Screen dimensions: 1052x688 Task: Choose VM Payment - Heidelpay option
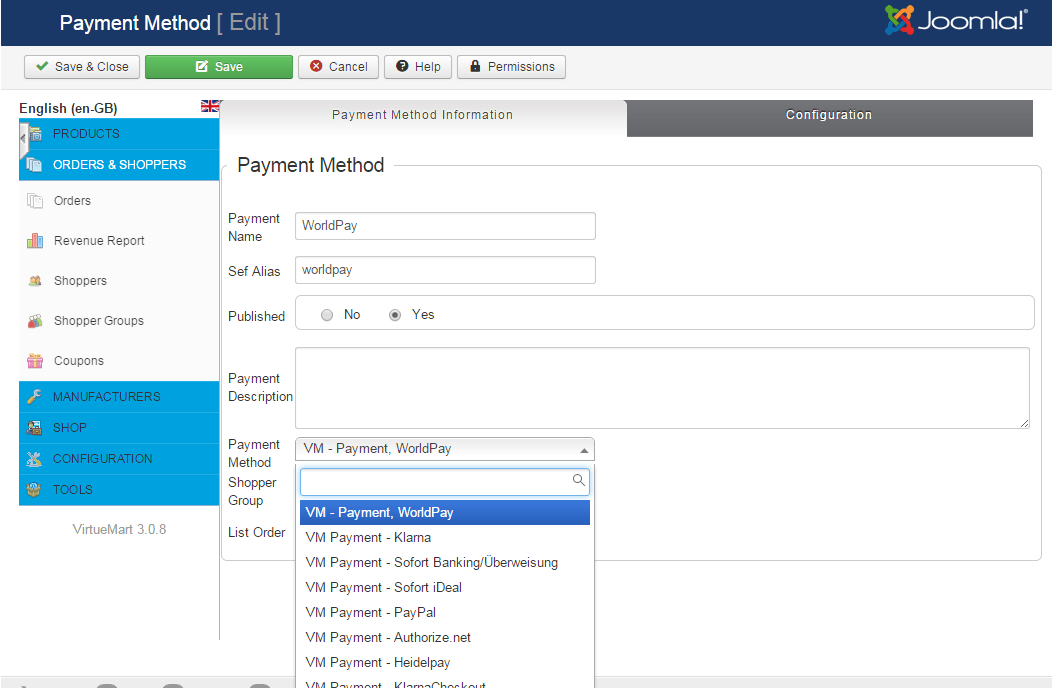445,662
